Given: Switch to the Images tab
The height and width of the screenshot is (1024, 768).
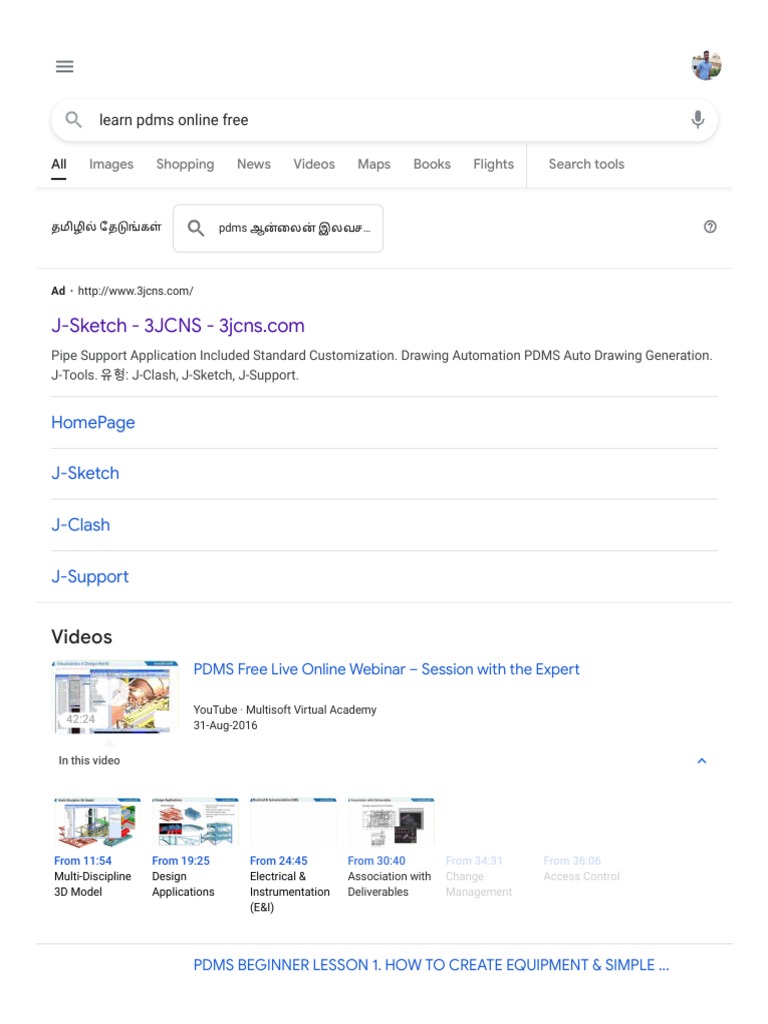Looking at the screenshot, I should pyautogui.click(x=111, y=165).
